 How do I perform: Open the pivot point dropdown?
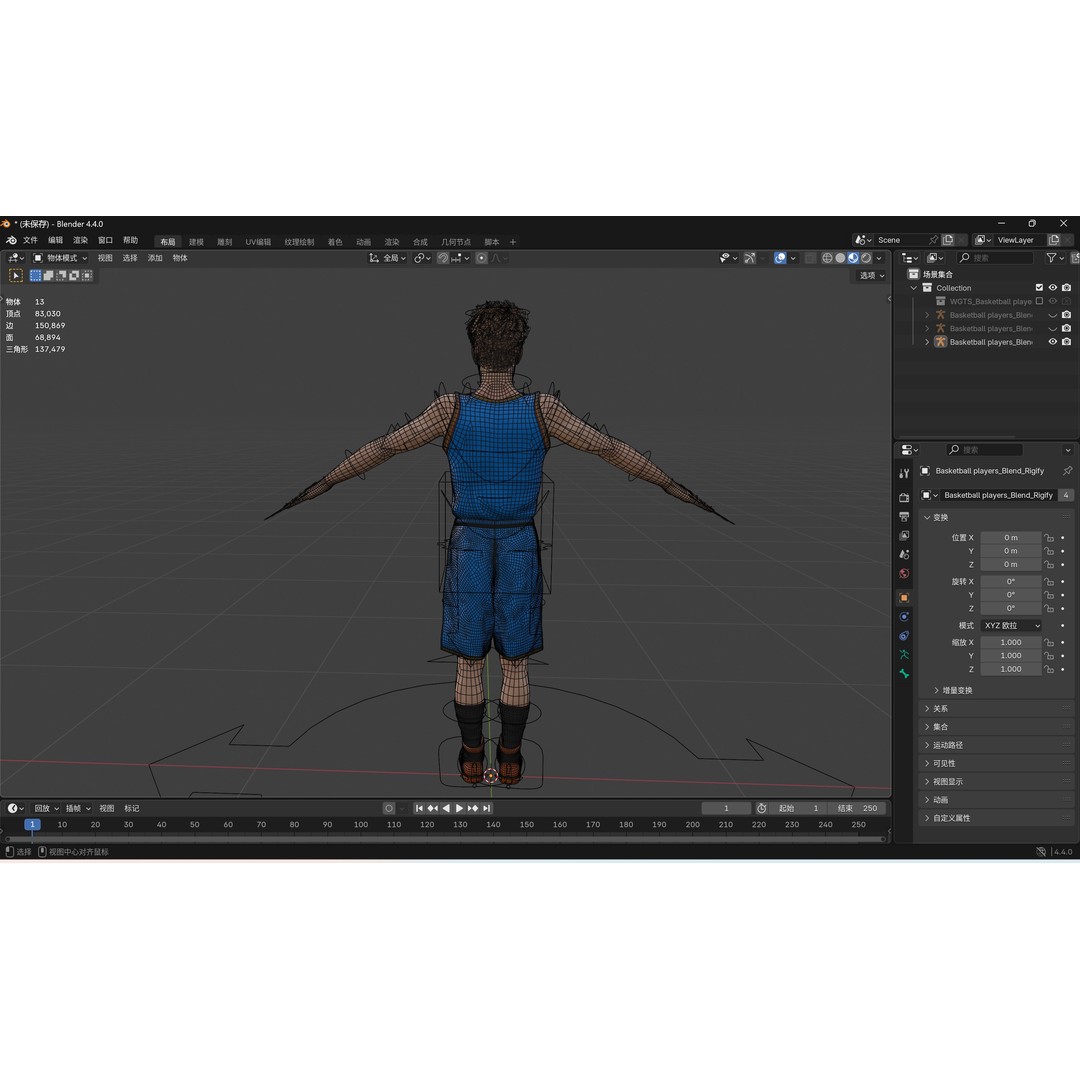(422, 258)
